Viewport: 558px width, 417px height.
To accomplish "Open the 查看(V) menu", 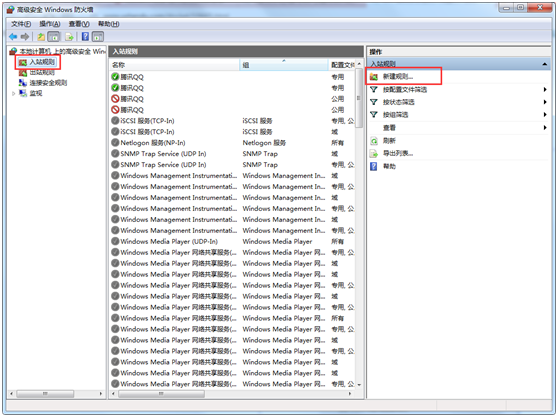I will 79,24.
